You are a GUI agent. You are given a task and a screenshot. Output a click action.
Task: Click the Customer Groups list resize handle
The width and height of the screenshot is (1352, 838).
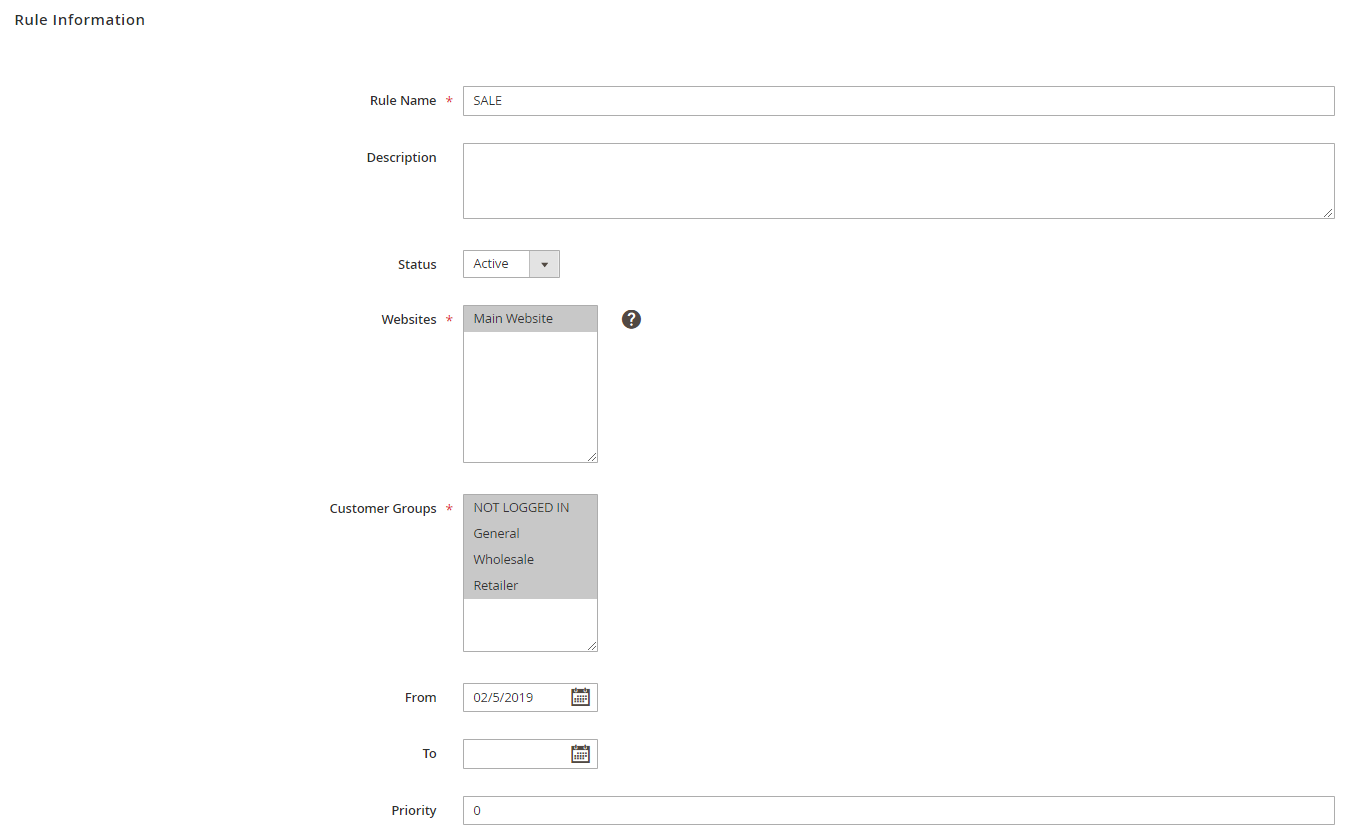click(x=592, y=646)
